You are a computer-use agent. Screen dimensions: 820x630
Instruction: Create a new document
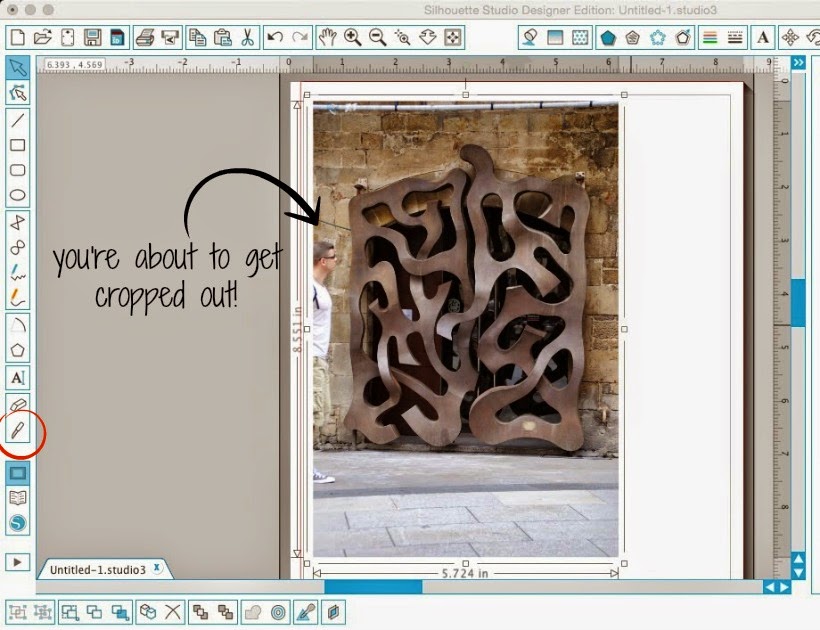16,37
